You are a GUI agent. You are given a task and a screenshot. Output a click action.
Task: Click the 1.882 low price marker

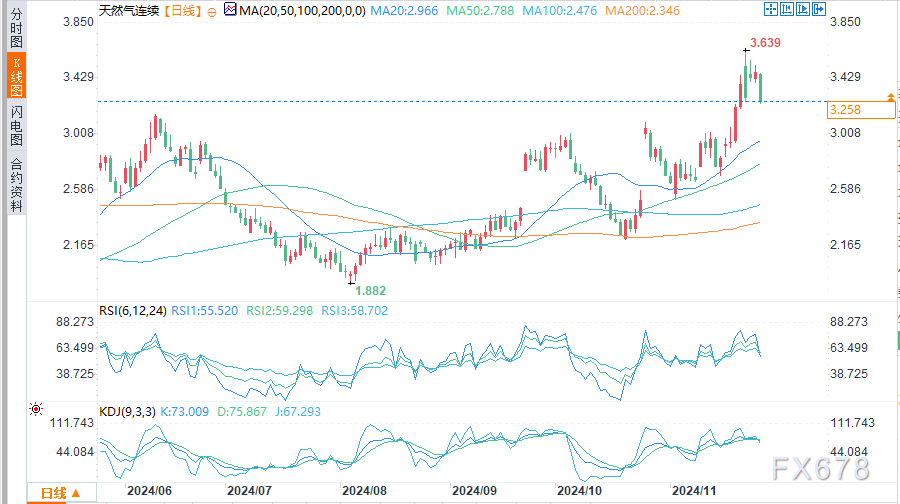tap(371, 289)
